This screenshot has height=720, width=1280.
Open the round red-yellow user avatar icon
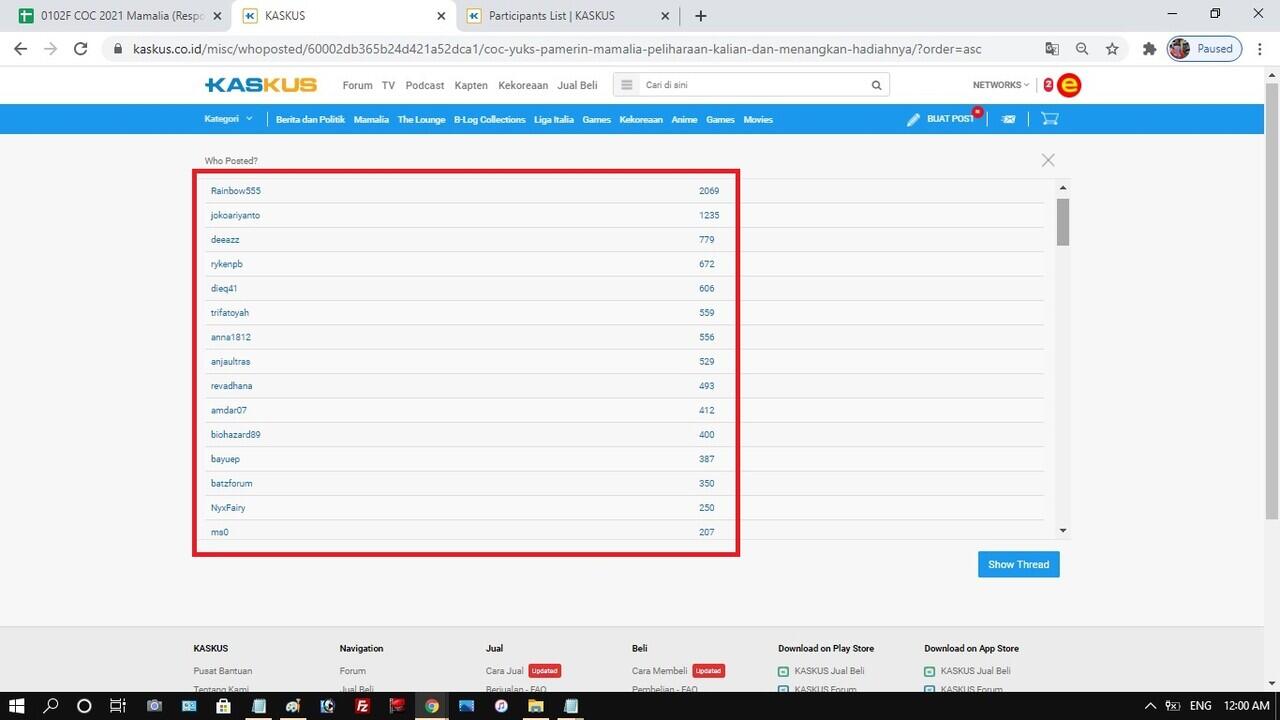pos(1069,85)
